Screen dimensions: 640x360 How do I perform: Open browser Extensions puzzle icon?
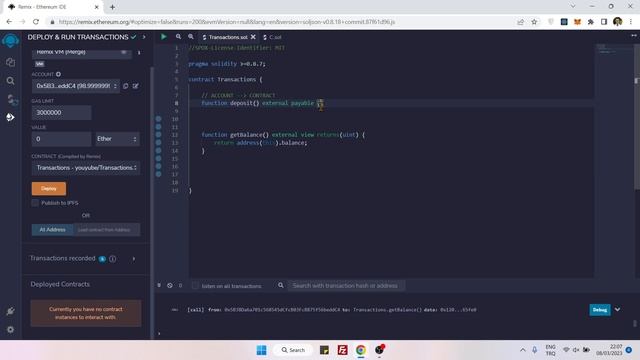click(591, 22)
